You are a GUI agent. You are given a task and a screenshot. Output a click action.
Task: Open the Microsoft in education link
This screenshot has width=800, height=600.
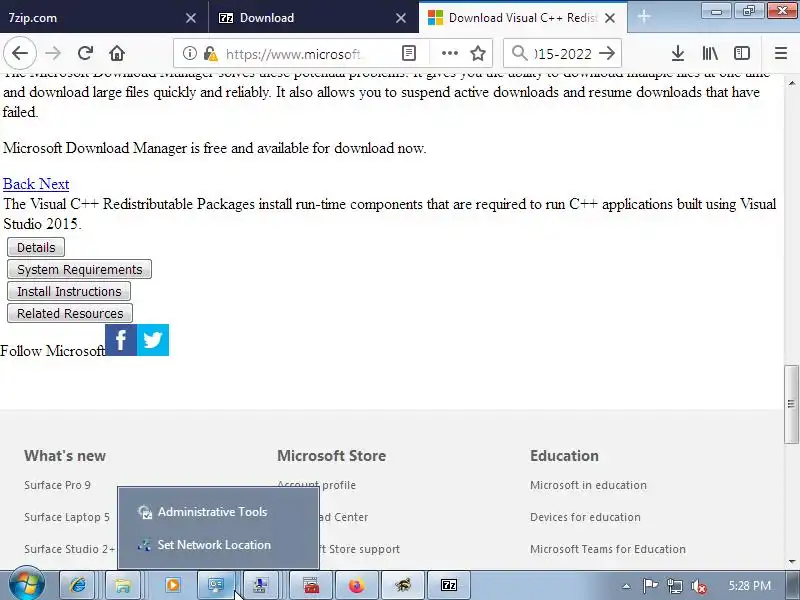[x=588, y=485]
